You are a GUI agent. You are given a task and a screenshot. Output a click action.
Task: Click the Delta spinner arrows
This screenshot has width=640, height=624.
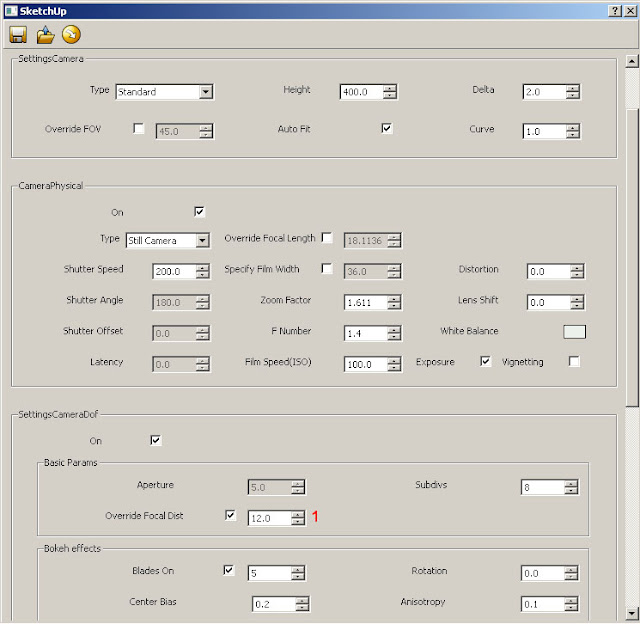click(573, 92)
